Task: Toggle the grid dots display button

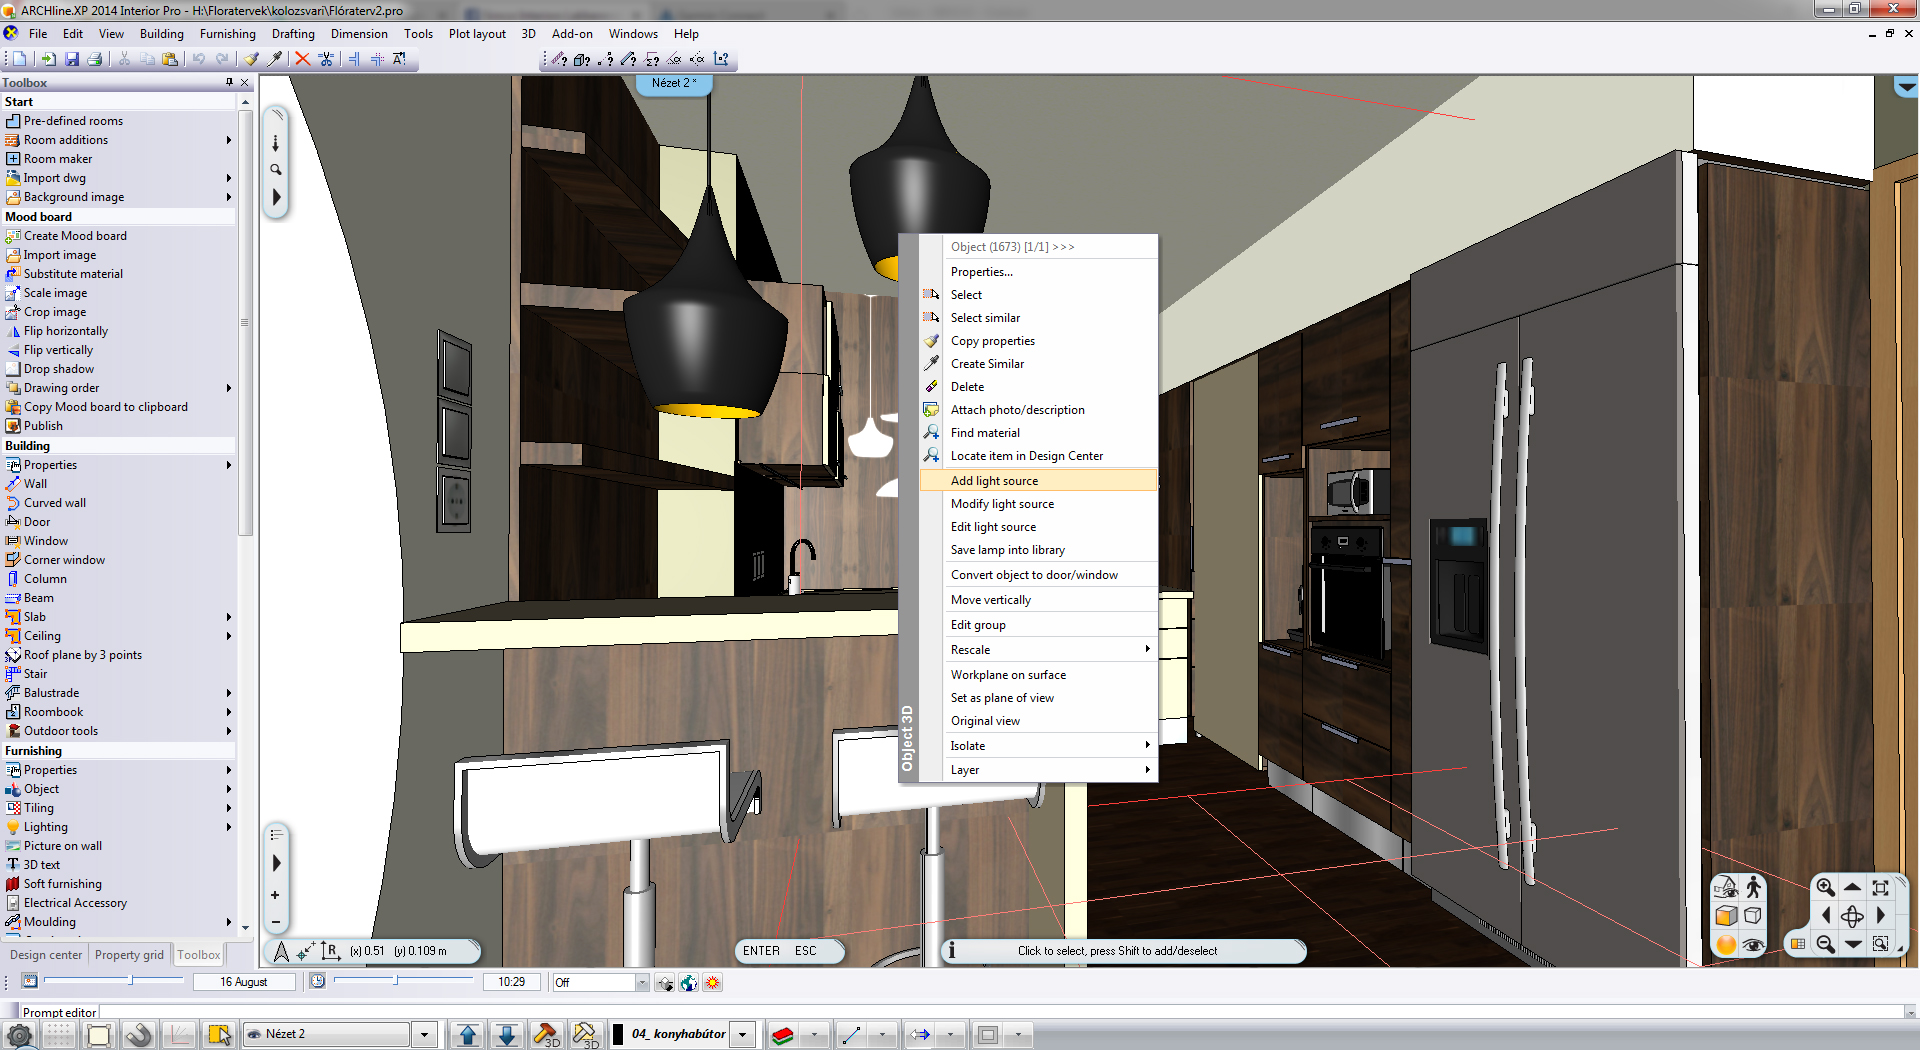Action: 58,1035
